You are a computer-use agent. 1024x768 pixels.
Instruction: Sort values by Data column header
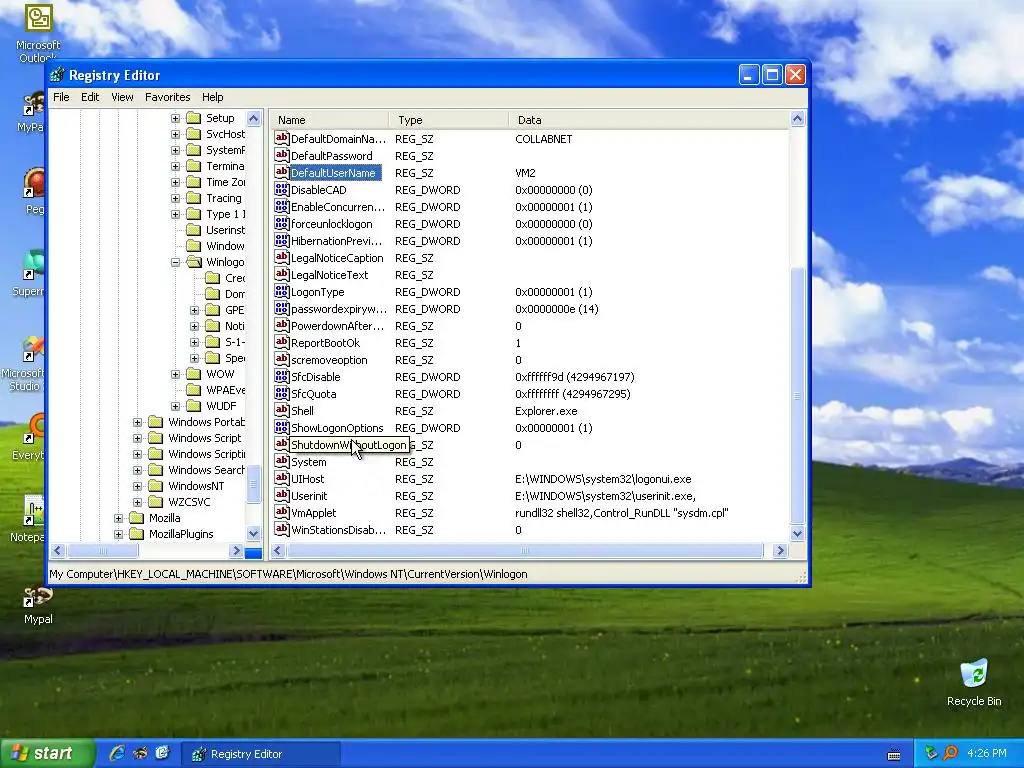coord(648,120)
